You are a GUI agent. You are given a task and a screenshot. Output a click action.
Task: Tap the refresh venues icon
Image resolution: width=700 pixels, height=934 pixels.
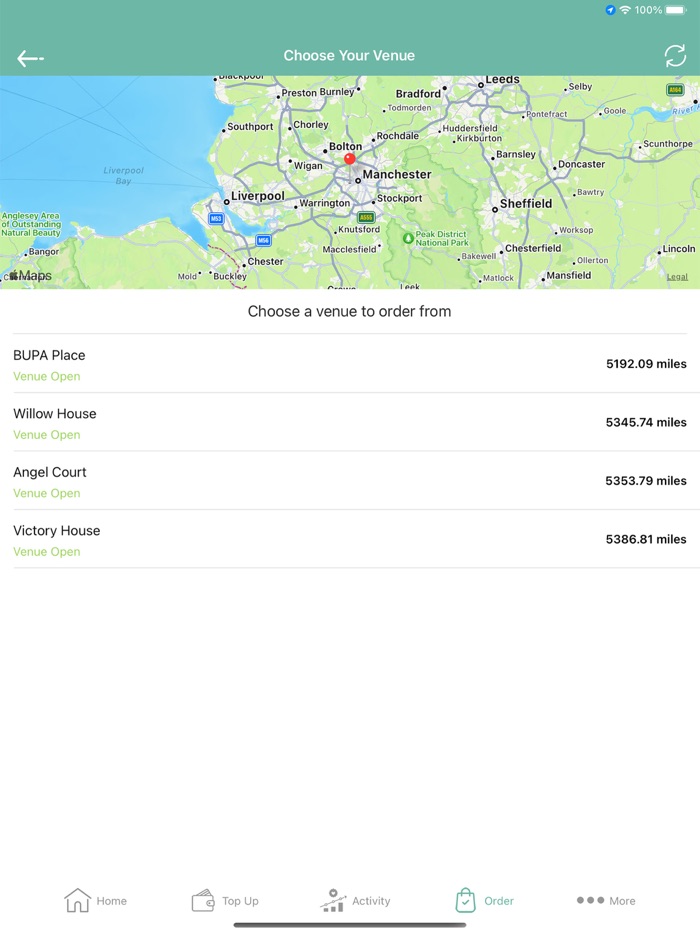pyautogui.click(x=675, y=56)
